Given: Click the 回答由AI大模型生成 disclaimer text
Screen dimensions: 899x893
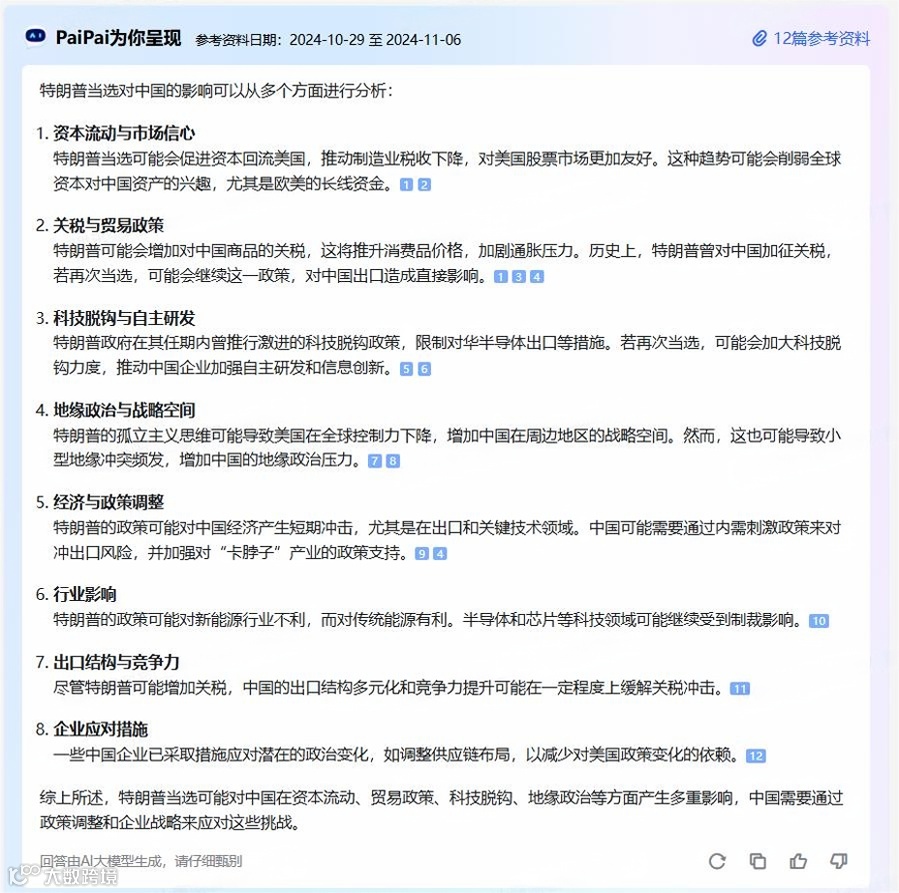Looking at the screenshot, I should coord(140,861).
